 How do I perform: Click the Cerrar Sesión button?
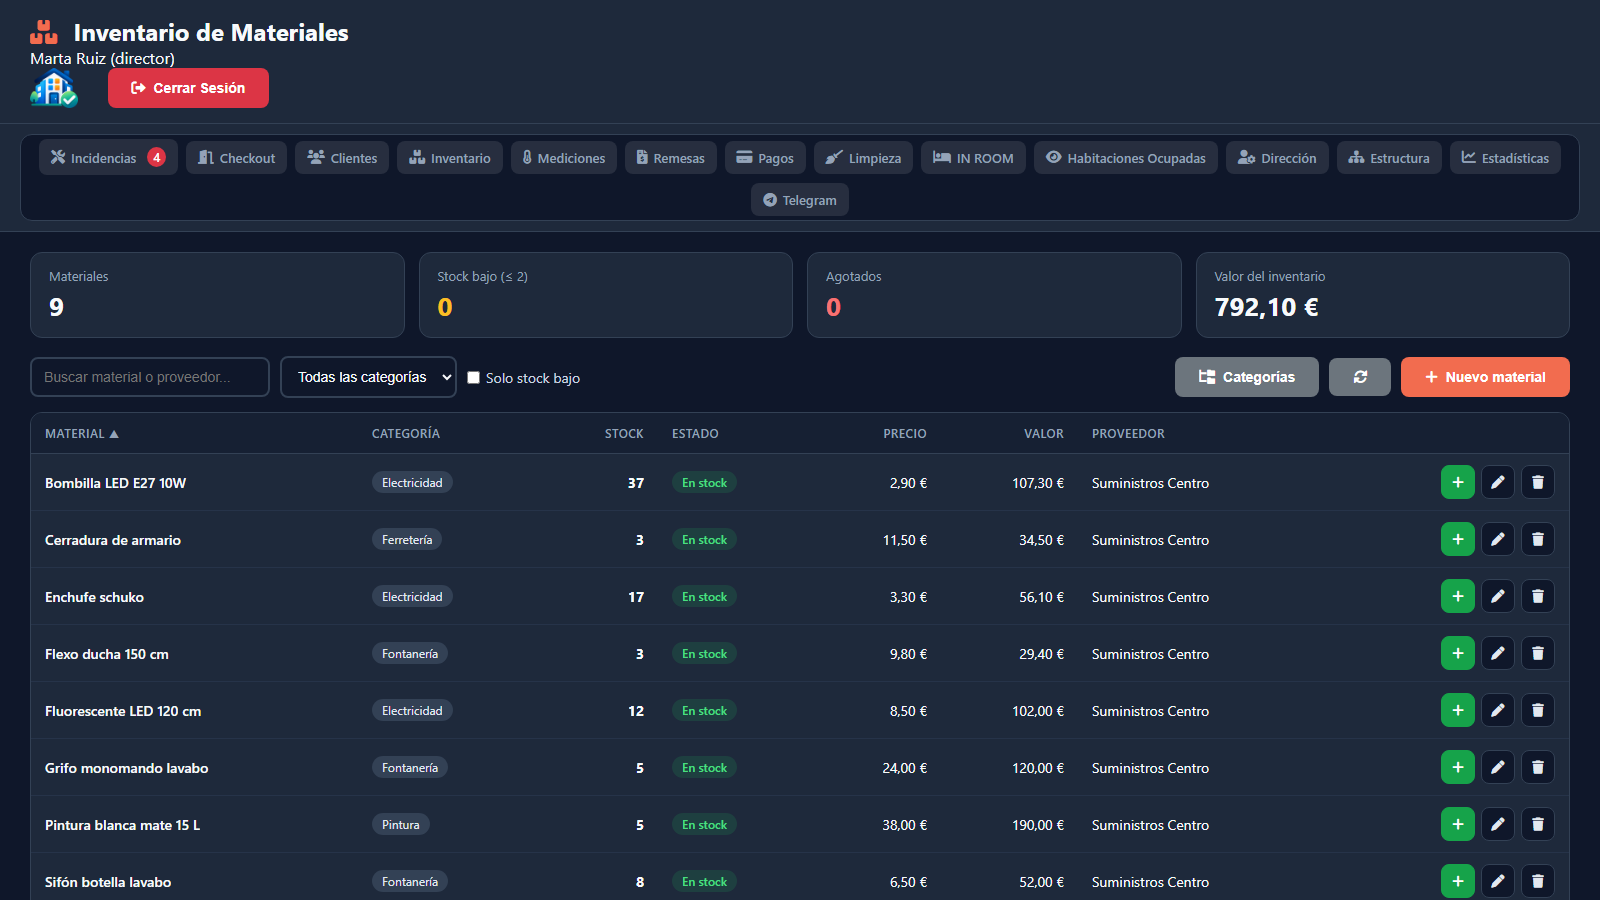[x=188, y=88]
